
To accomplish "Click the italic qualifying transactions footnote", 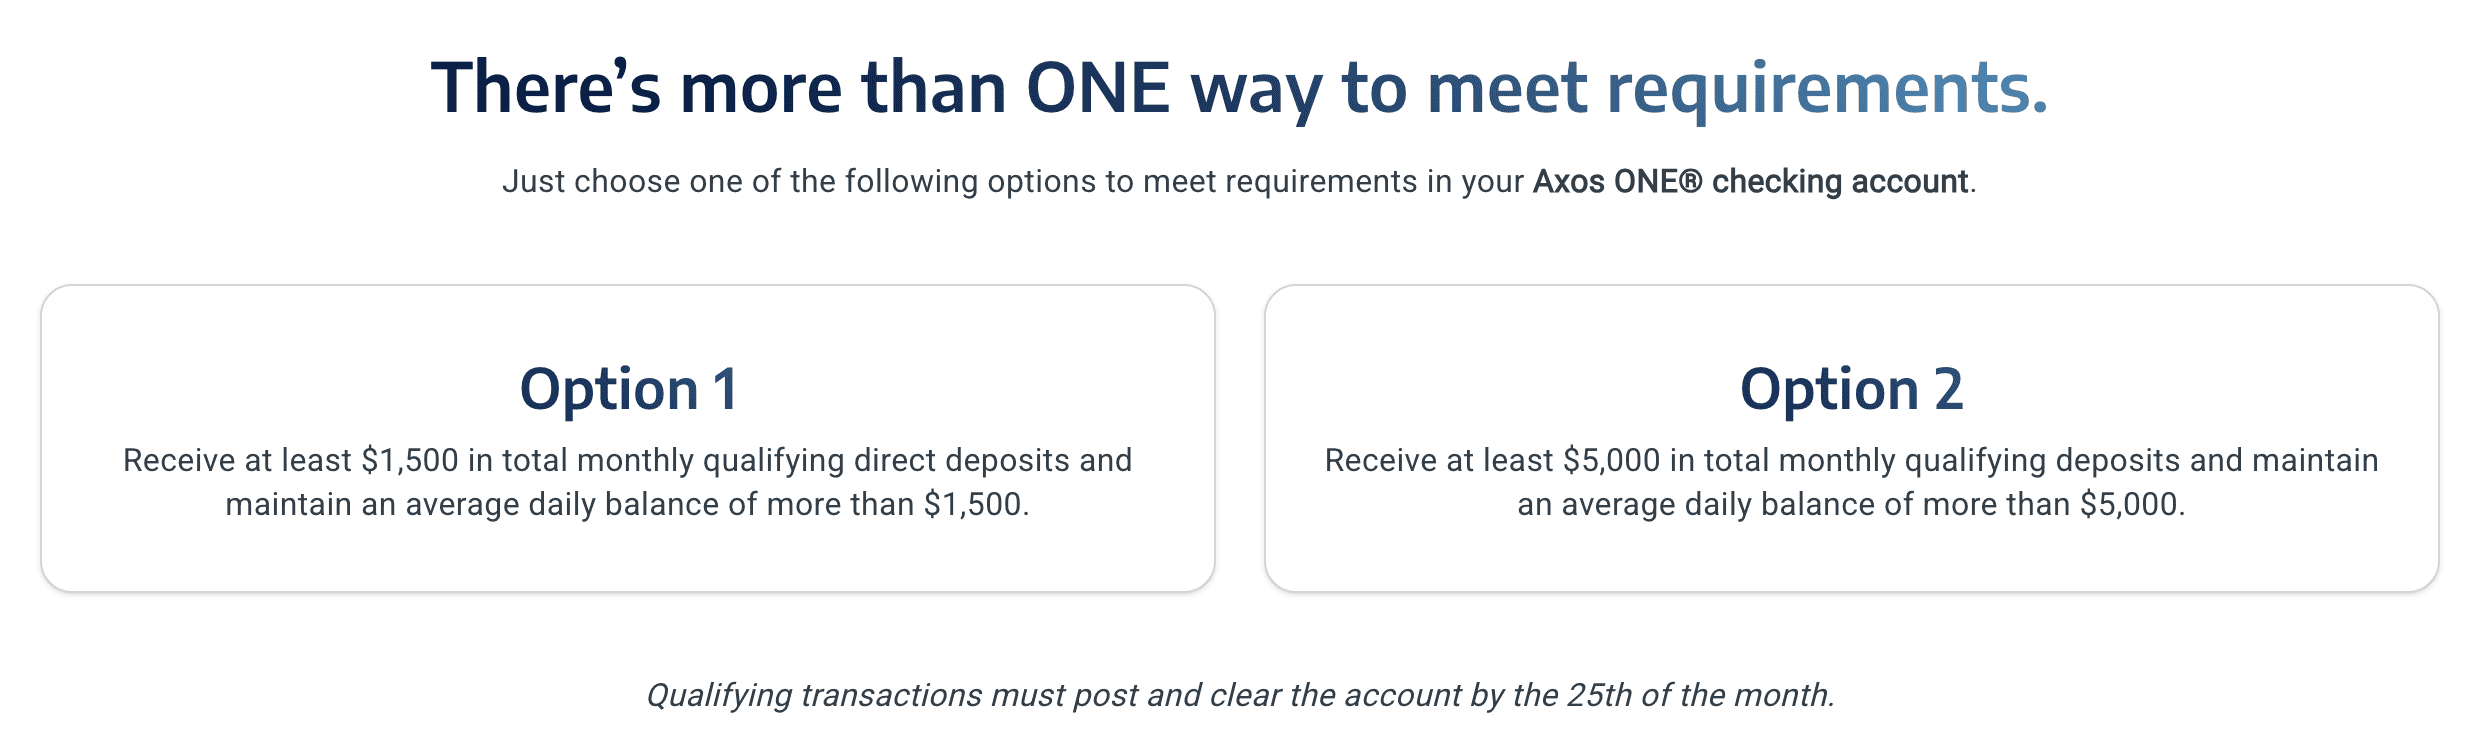I will (1240, 695).
